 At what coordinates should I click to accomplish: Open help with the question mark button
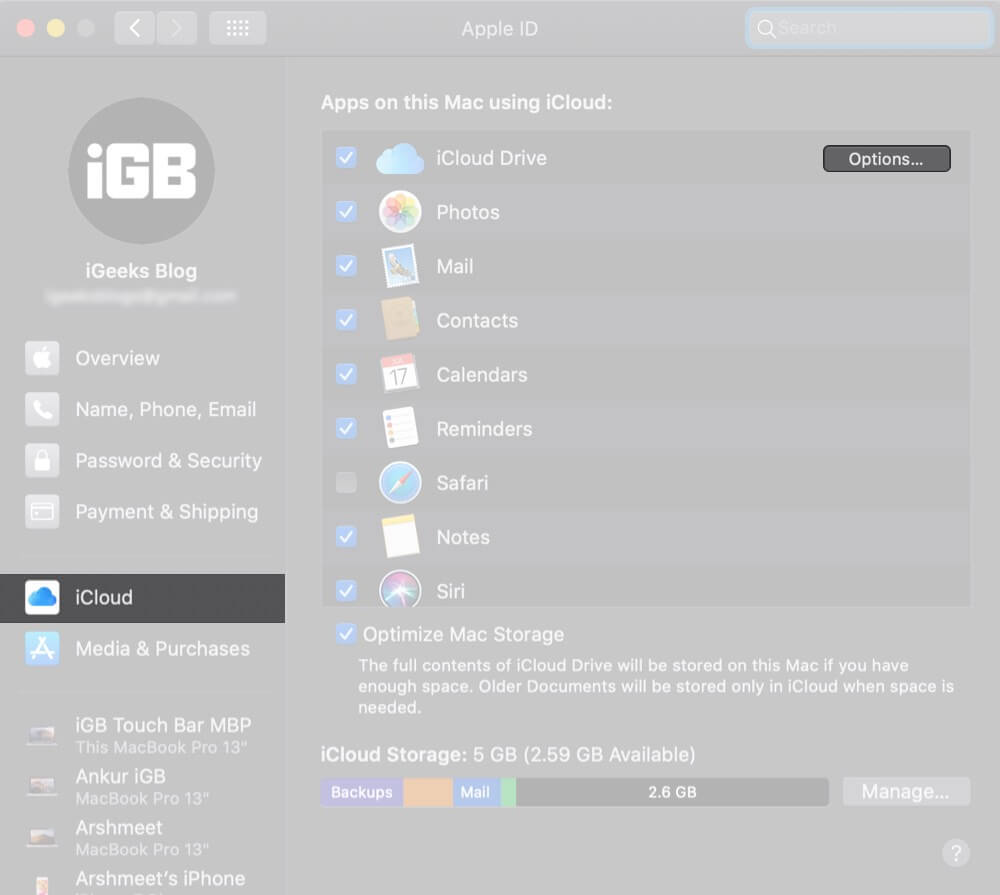click(x=955, y=852)
